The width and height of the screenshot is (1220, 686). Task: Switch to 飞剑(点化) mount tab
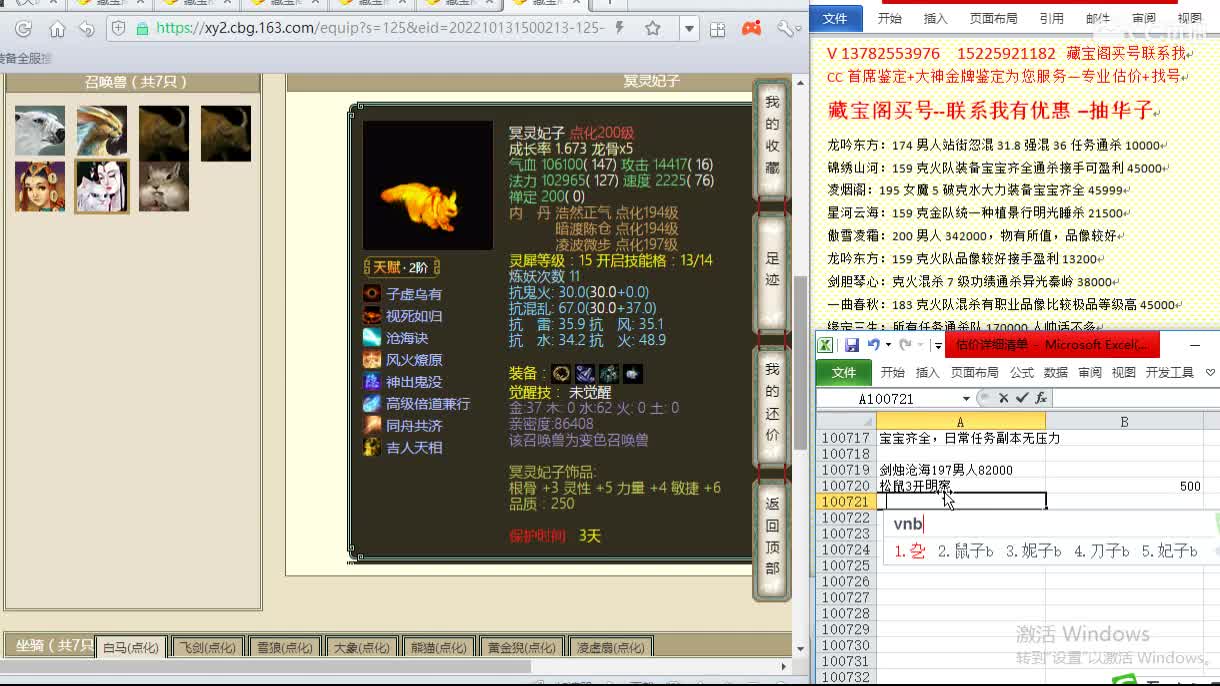(207, 647)
